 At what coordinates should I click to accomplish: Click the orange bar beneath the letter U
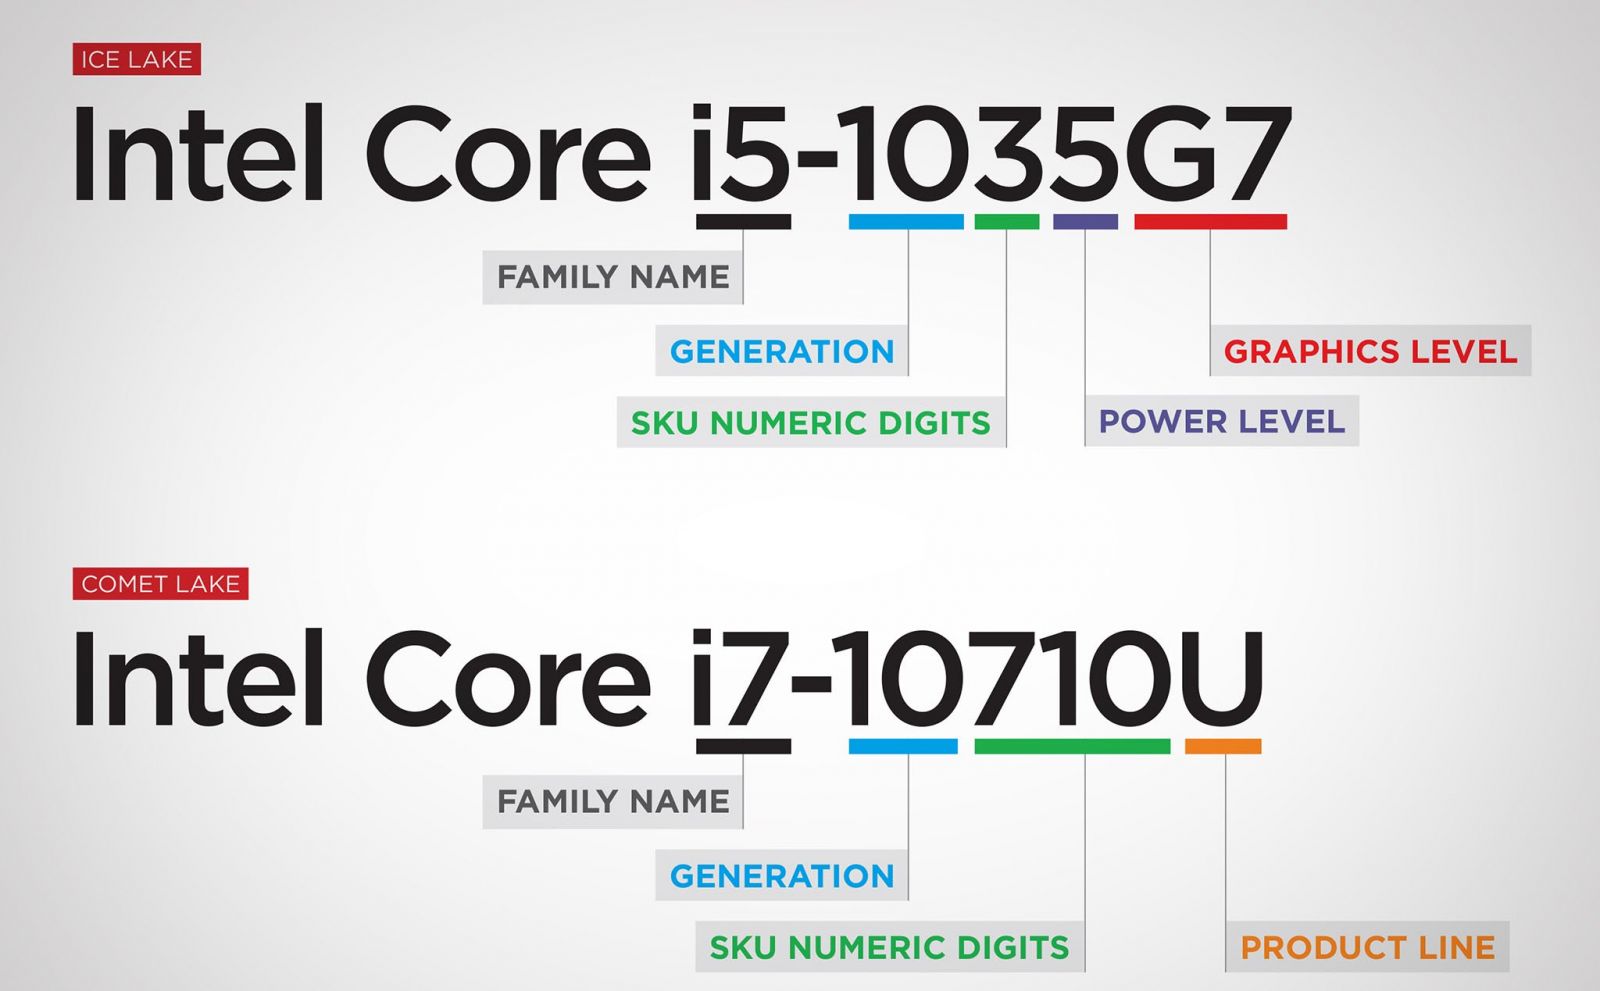click(1223, 746)
